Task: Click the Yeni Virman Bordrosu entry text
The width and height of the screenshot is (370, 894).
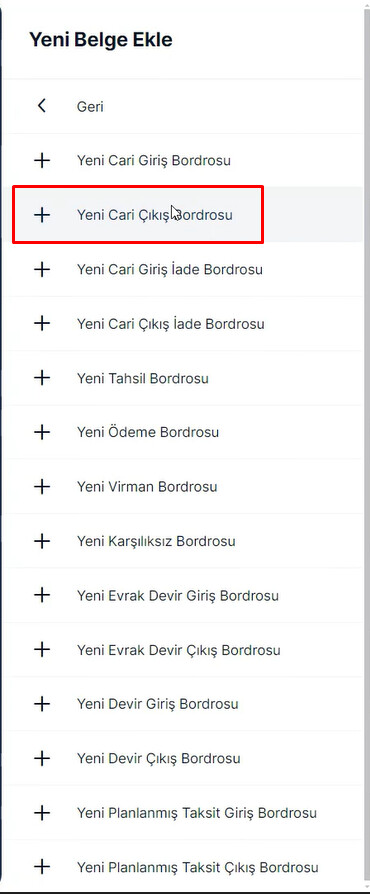Action: [x=147, y=487]
